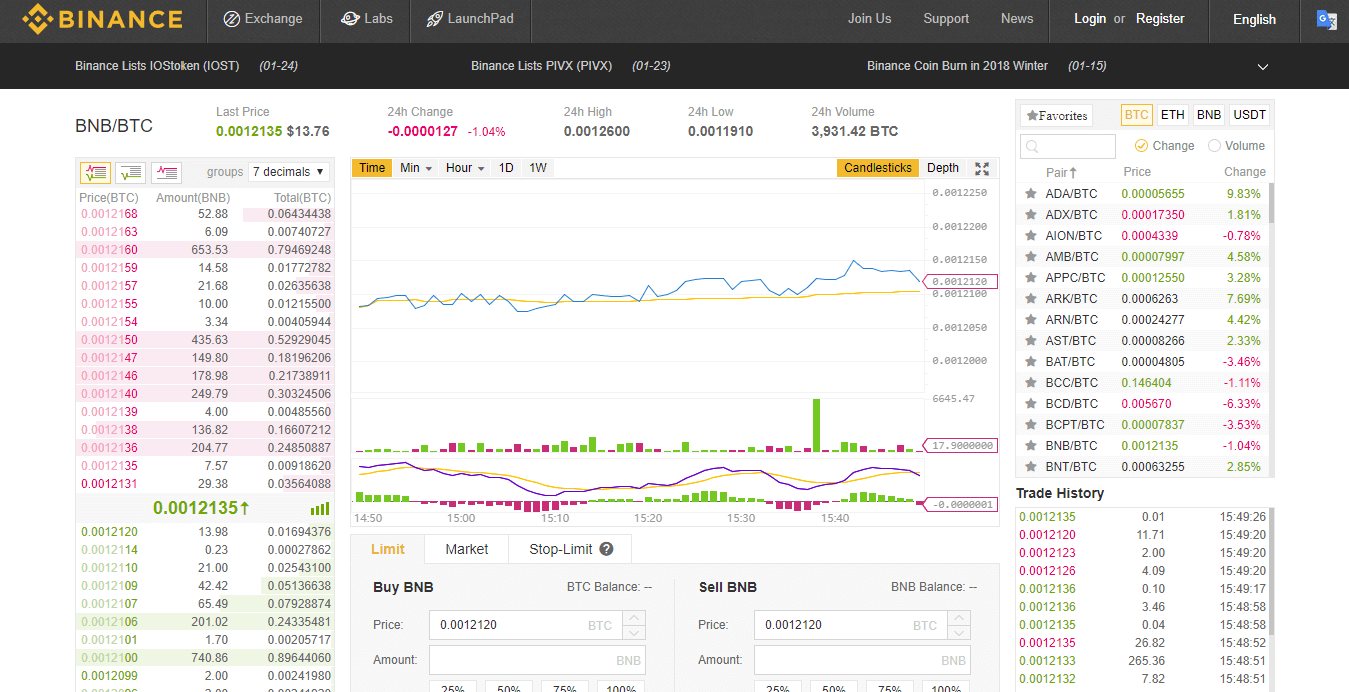This screenshot has width=1349, height=692.
Task: Favorite the APPC/BTC pair star
Action: click(1030, 278)
